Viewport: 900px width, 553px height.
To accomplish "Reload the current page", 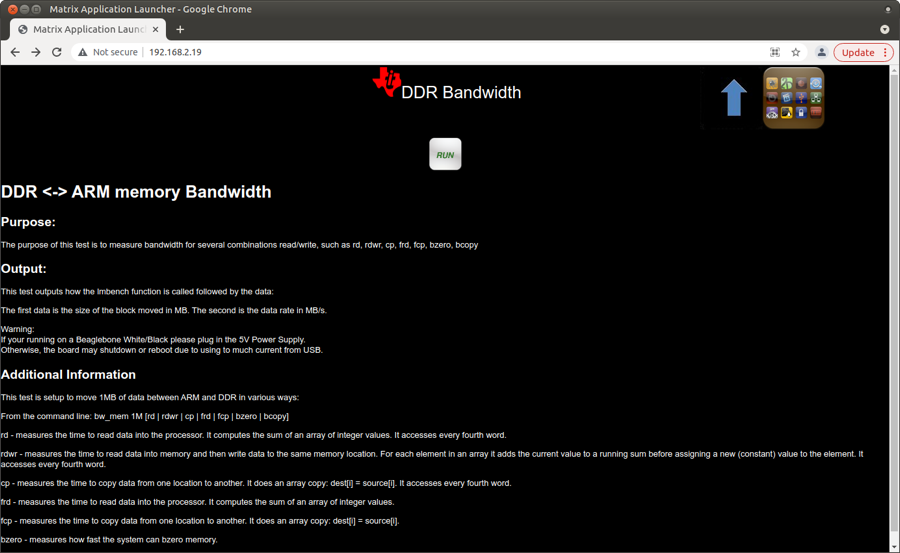I will pyautogui.click(x=57, y=52).
